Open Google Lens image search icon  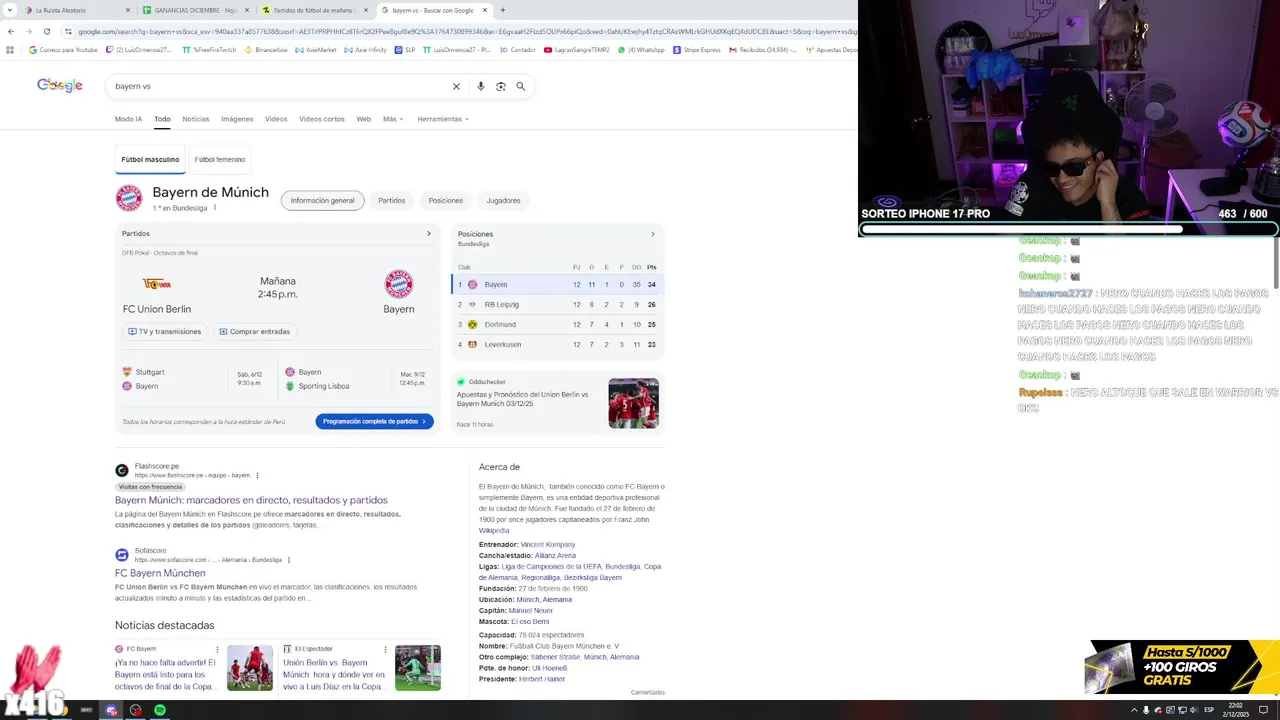click(x=501, y=86)
